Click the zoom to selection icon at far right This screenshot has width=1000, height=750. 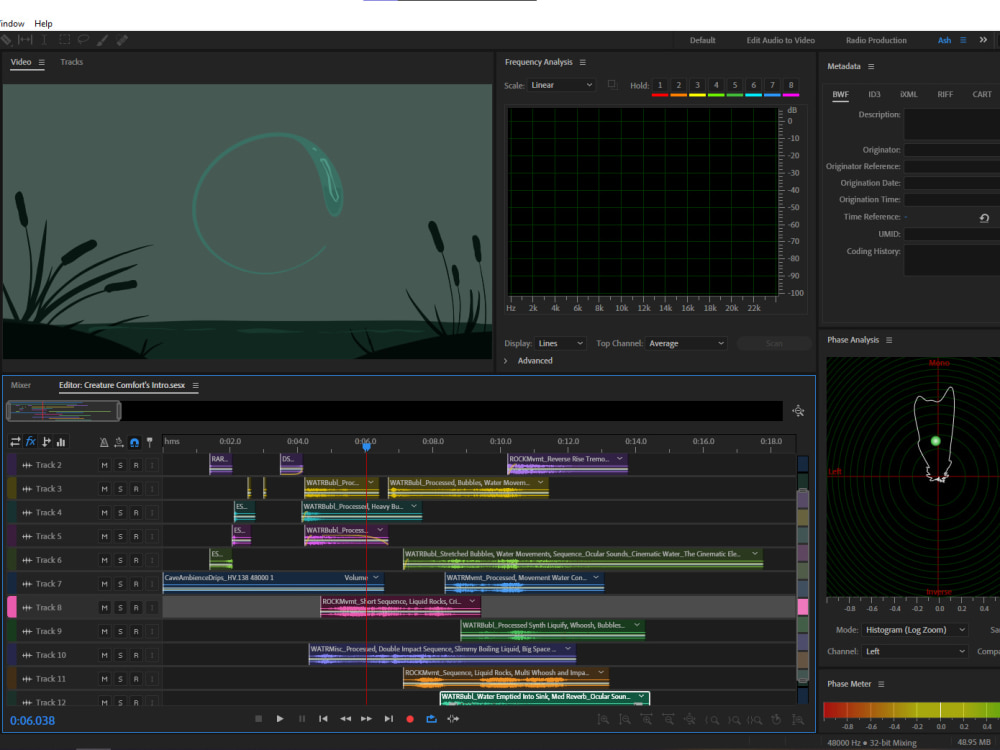click(x=798, y=719)
